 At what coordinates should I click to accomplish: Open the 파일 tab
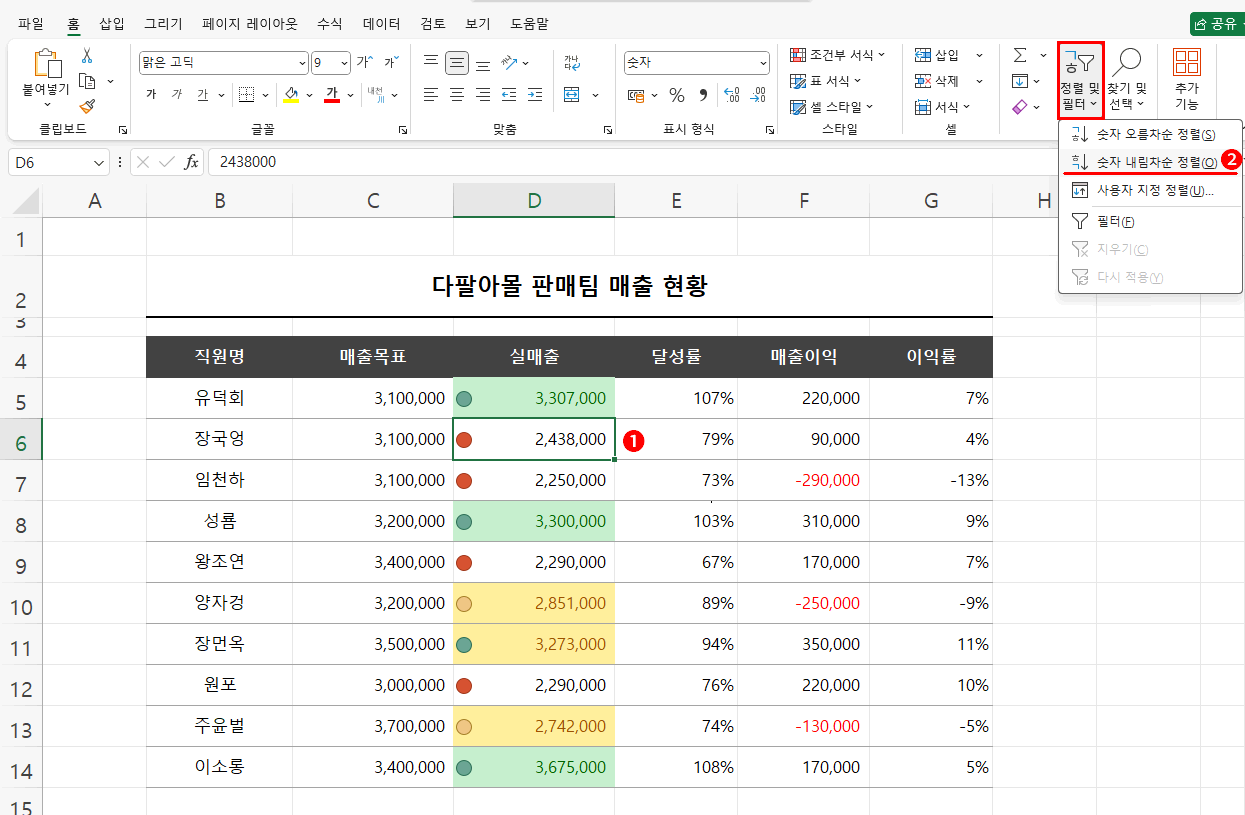pos(31,23)
